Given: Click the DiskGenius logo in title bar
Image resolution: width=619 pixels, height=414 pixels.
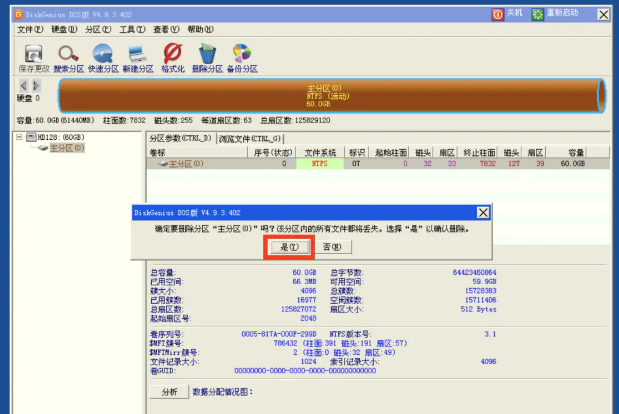Looking at the screenshot, I should 19,15.
